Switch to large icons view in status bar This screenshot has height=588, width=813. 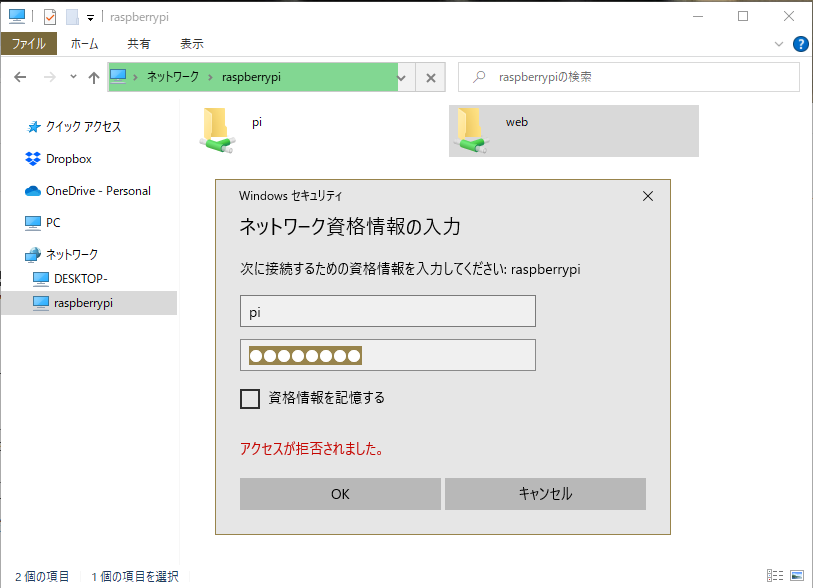point(797,575)
